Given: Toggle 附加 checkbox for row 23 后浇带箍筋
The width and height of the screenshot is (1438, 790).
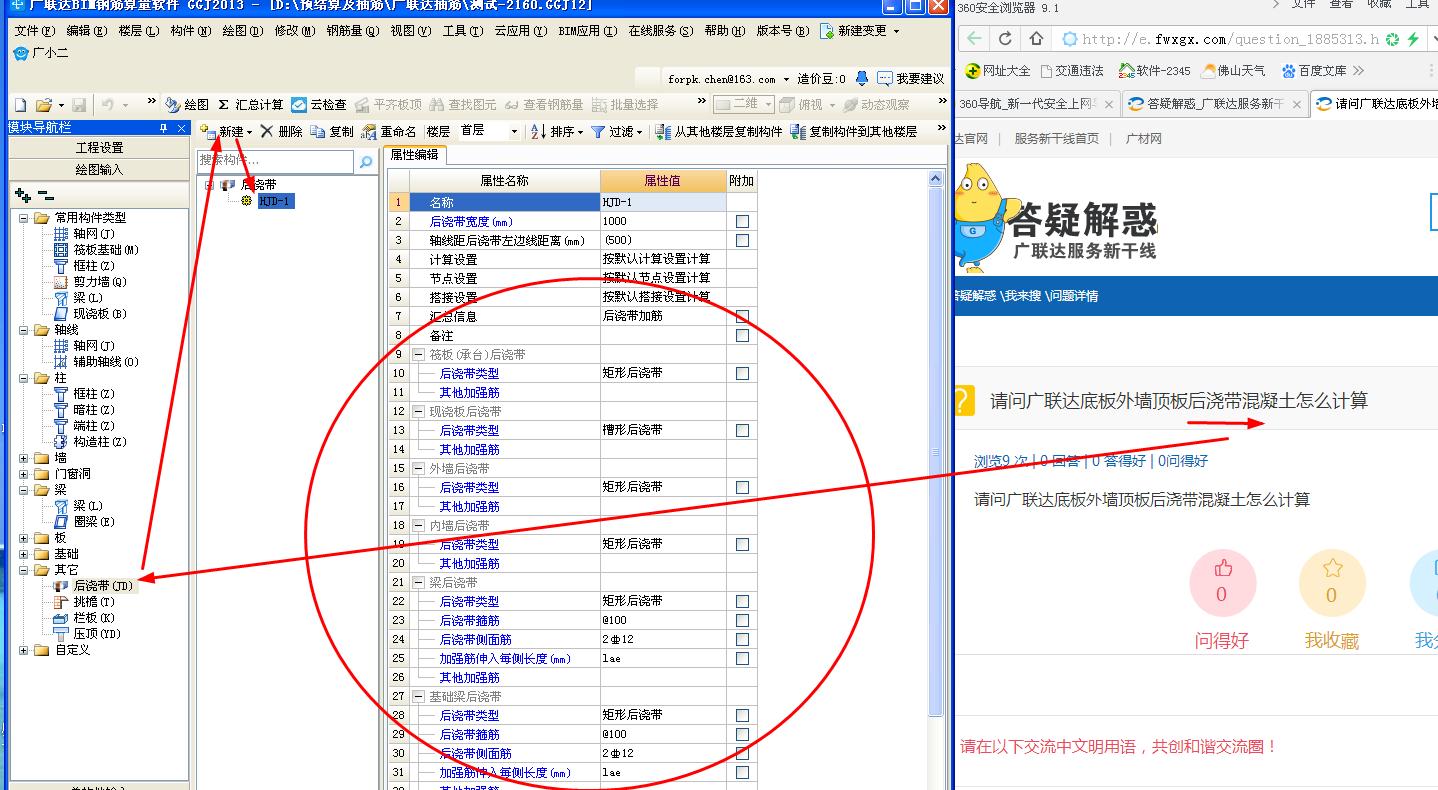Looking at the screenshot, I should point(742,620).
